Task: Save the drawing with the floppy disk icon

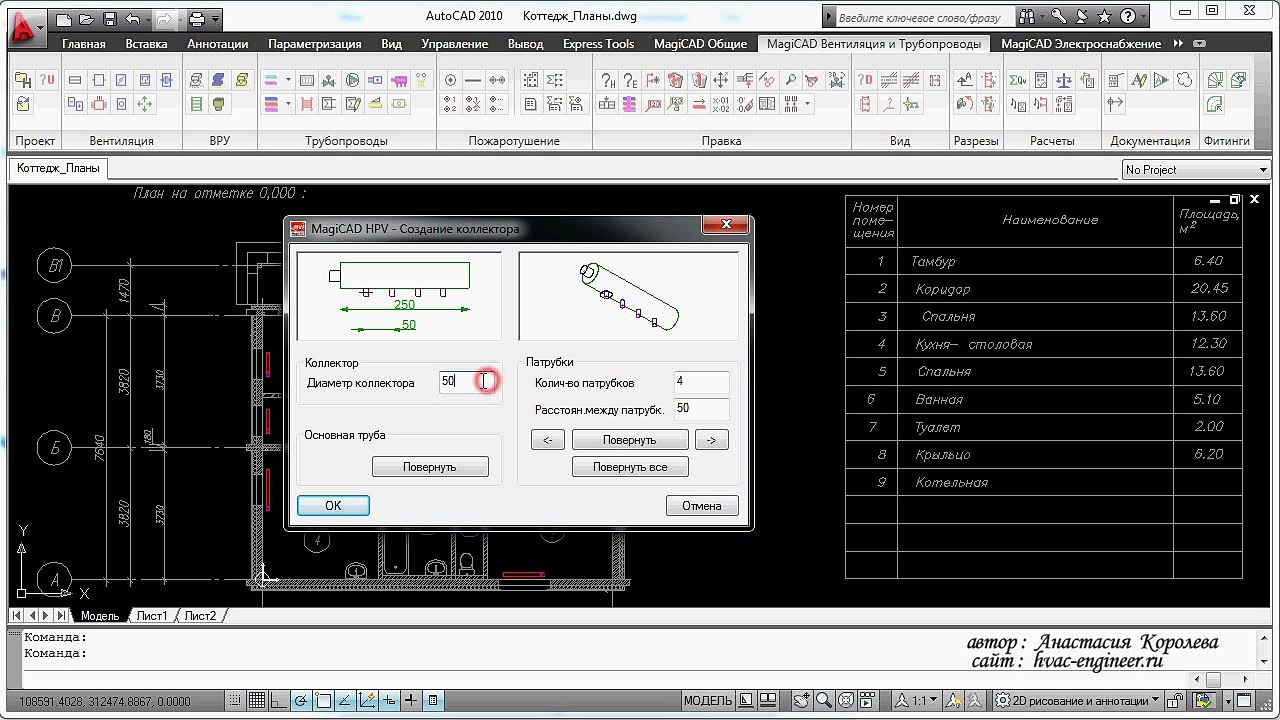Action: (109, 19)
